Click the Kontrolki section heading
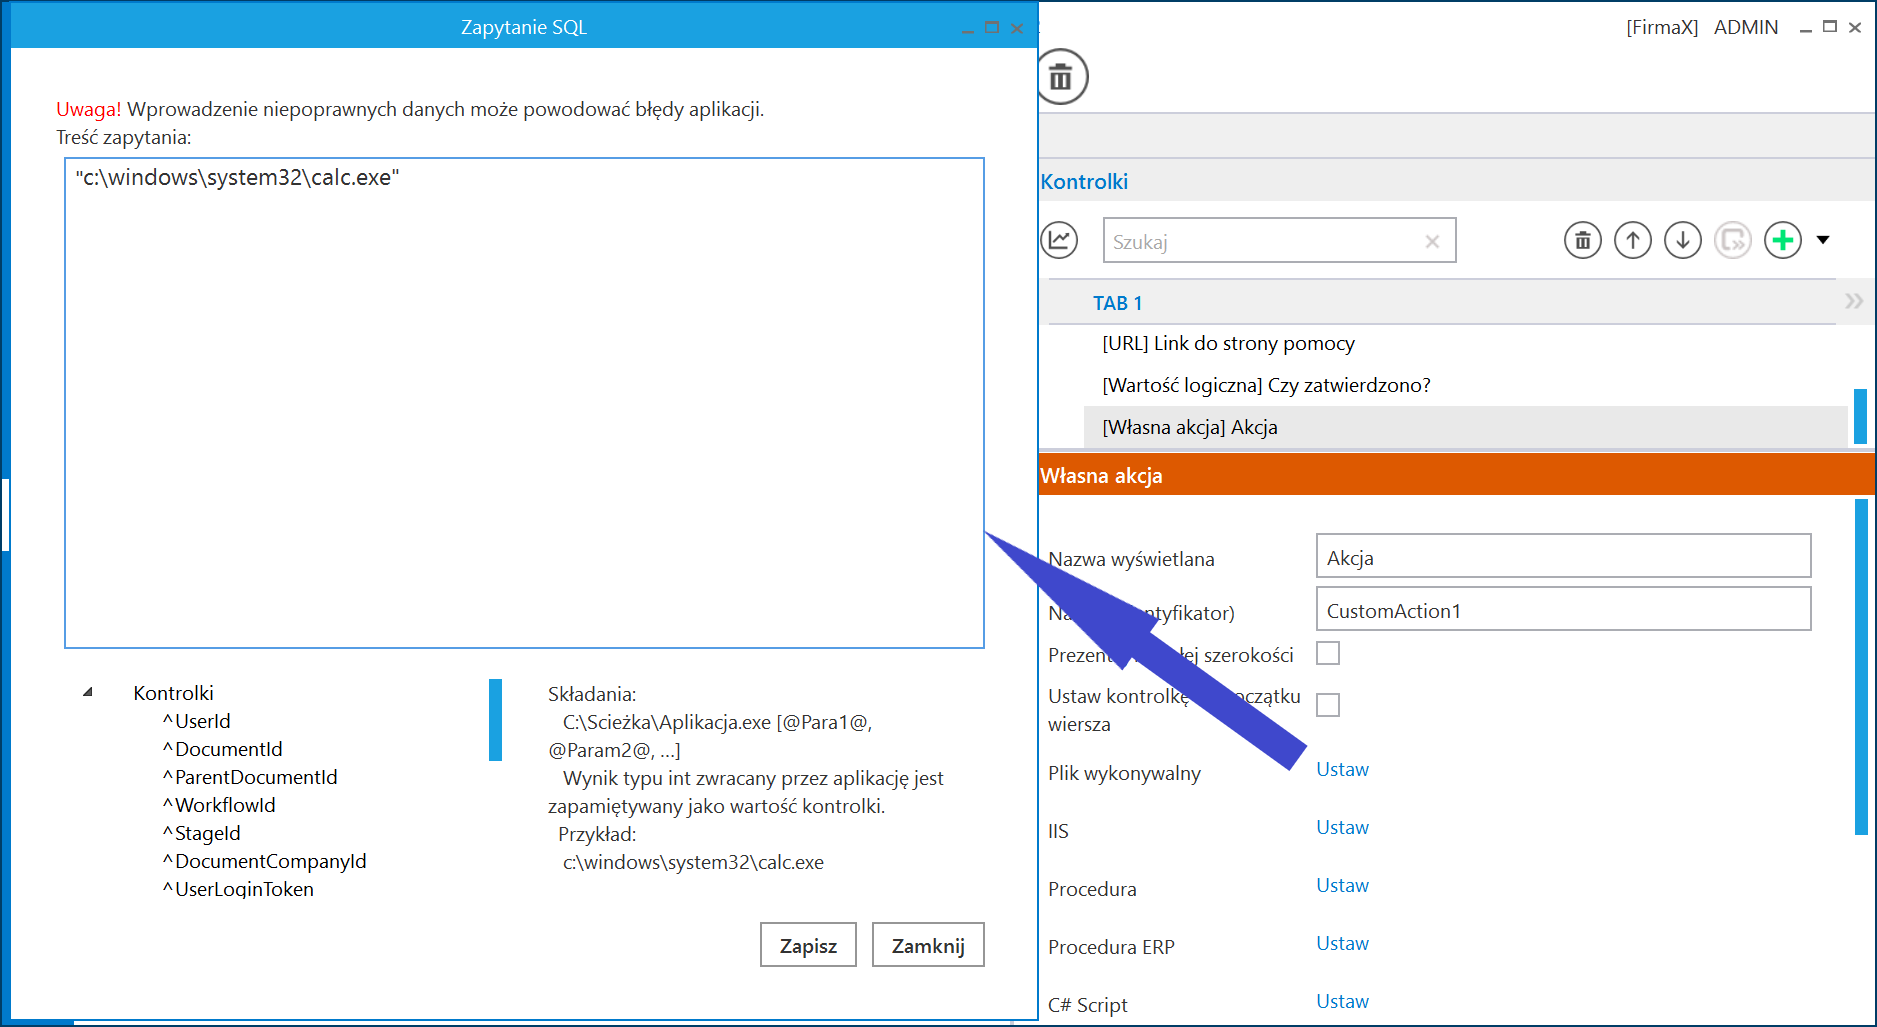Screen dimensions: 1877x1027 click(1084, 181)
